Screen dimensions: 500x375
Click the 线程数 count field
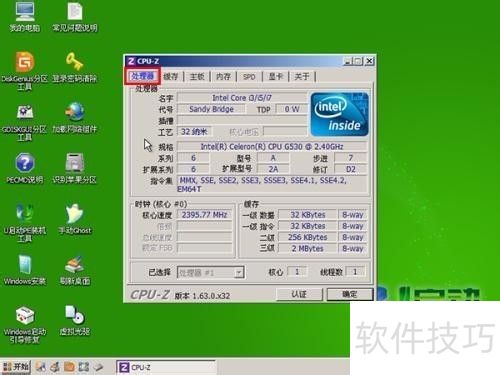pyautogui.click(x=355, y=272)
